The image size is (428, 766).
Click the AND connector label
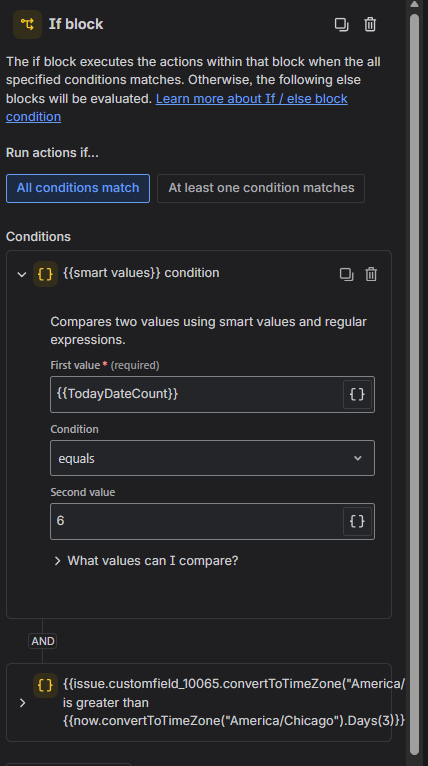click(x=43, y=641)
